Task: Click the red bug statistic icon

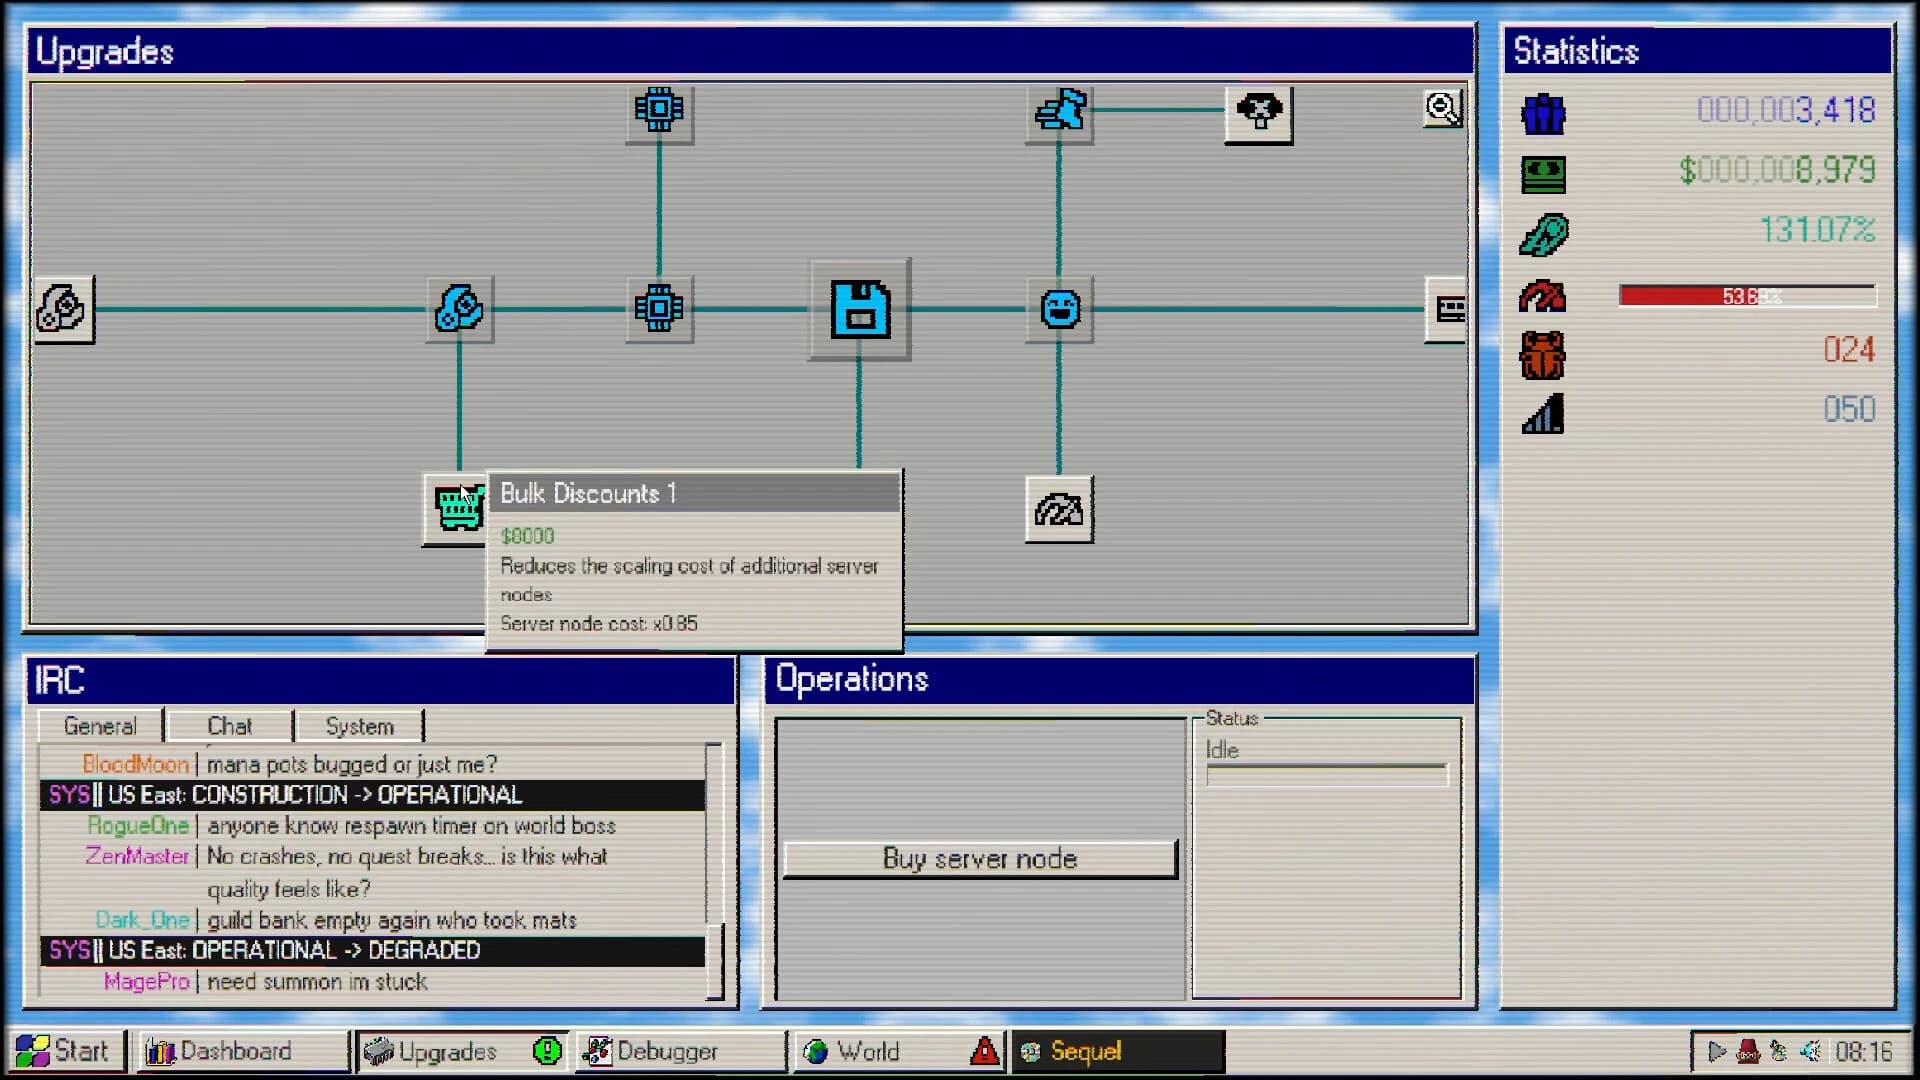Action: [1542, 355]
